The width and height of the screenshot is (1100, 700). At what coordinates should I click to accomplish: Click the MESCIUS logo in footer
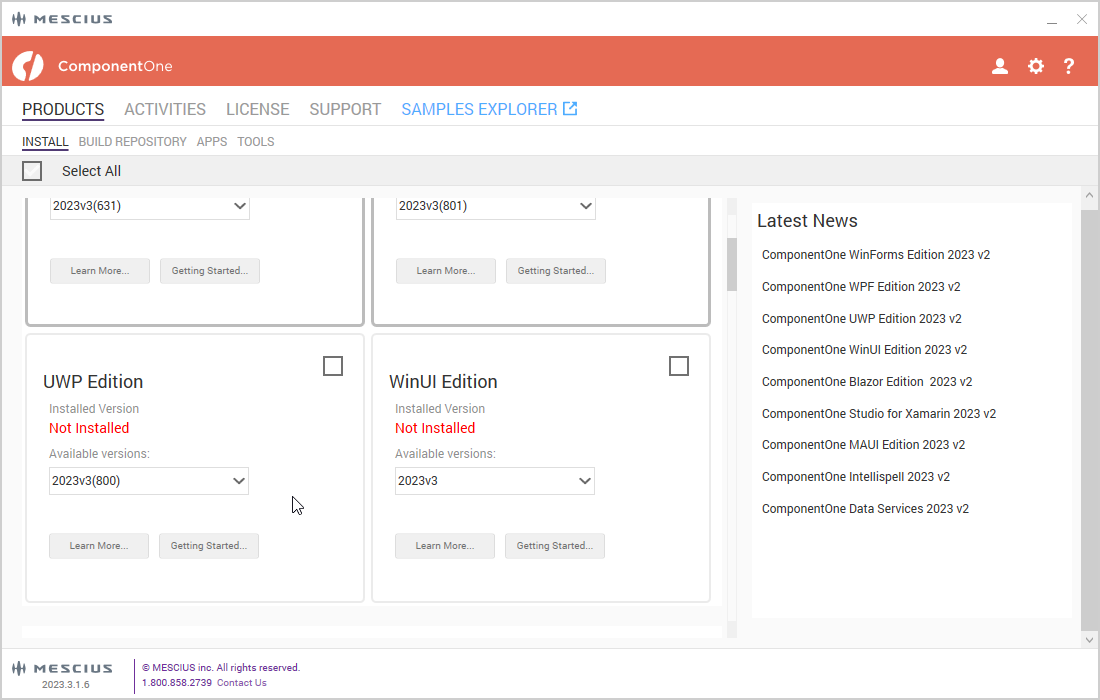tap(62, 668)
